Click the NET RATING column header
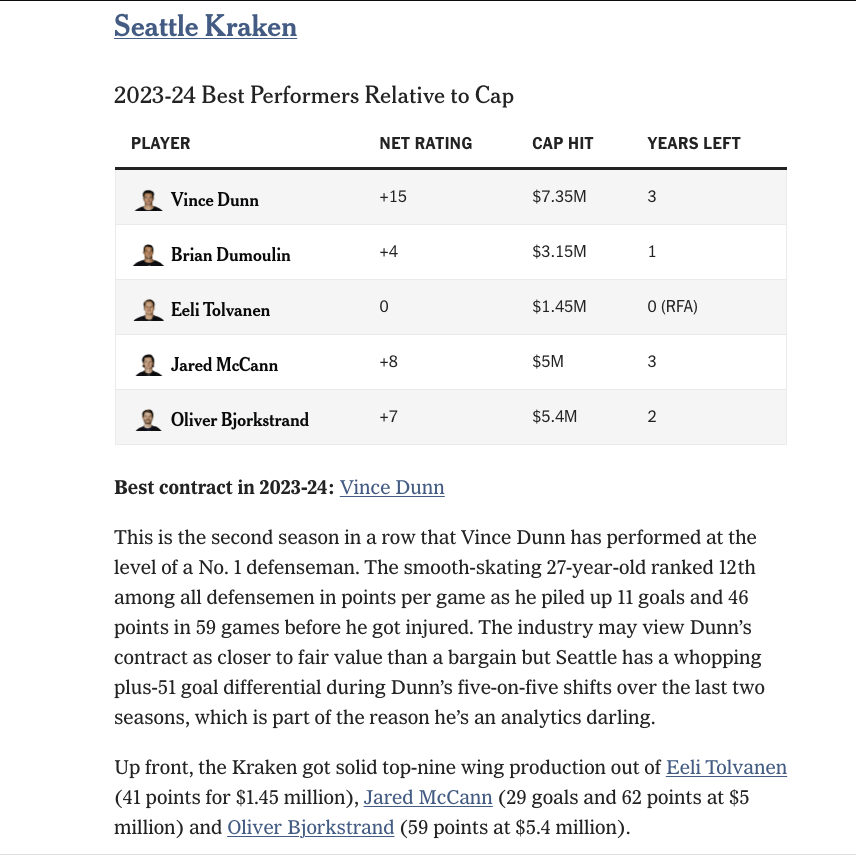 (425, 144)
